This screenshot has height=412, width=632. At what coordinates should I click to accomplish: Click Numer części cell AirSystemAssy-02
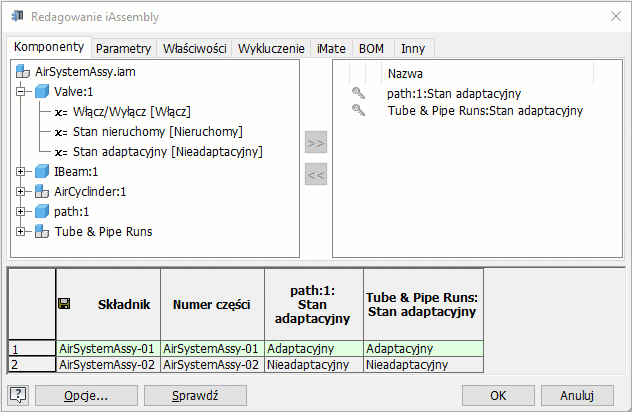(x=212, y=364)
